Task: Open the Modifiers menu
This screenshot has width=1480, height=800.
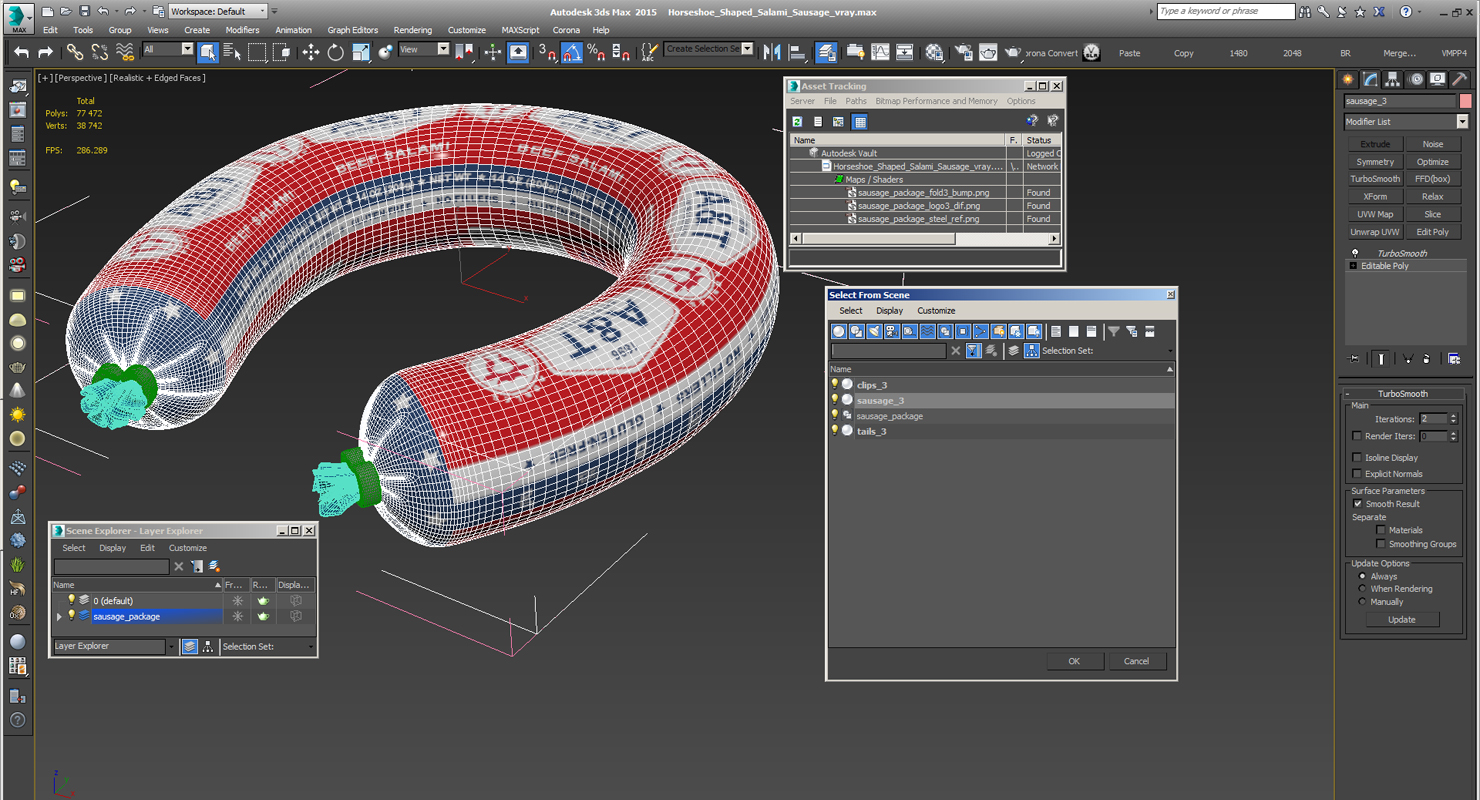Action: tap(242, 30)
